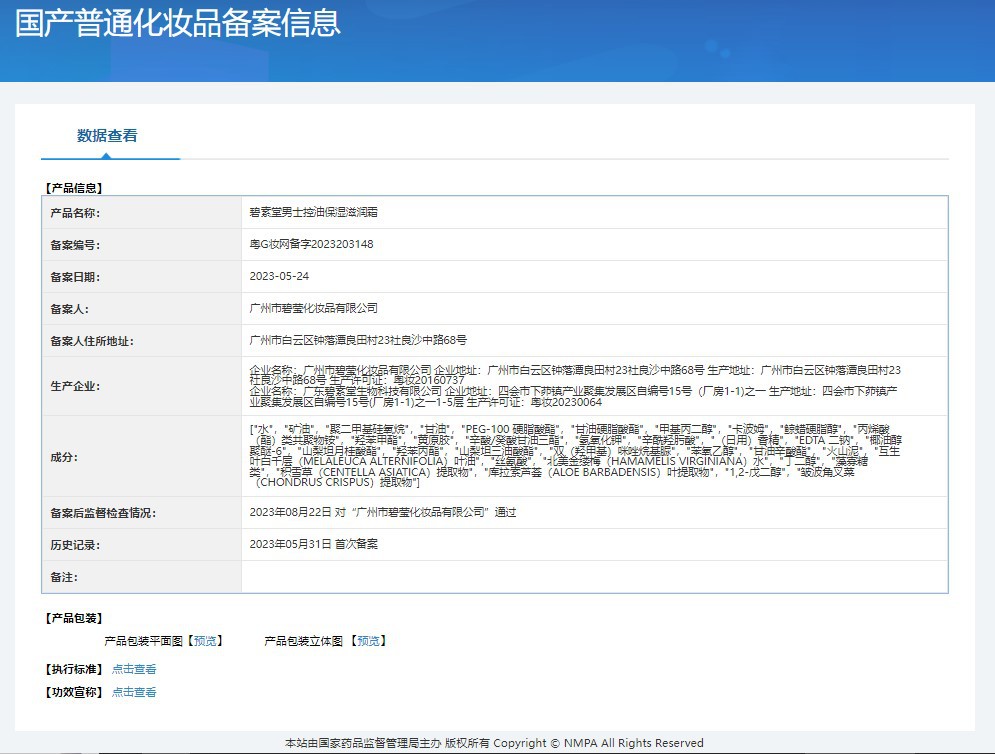
Task: Select the 2023年08月22日 inspection result text
Action: tap(383, 512)
